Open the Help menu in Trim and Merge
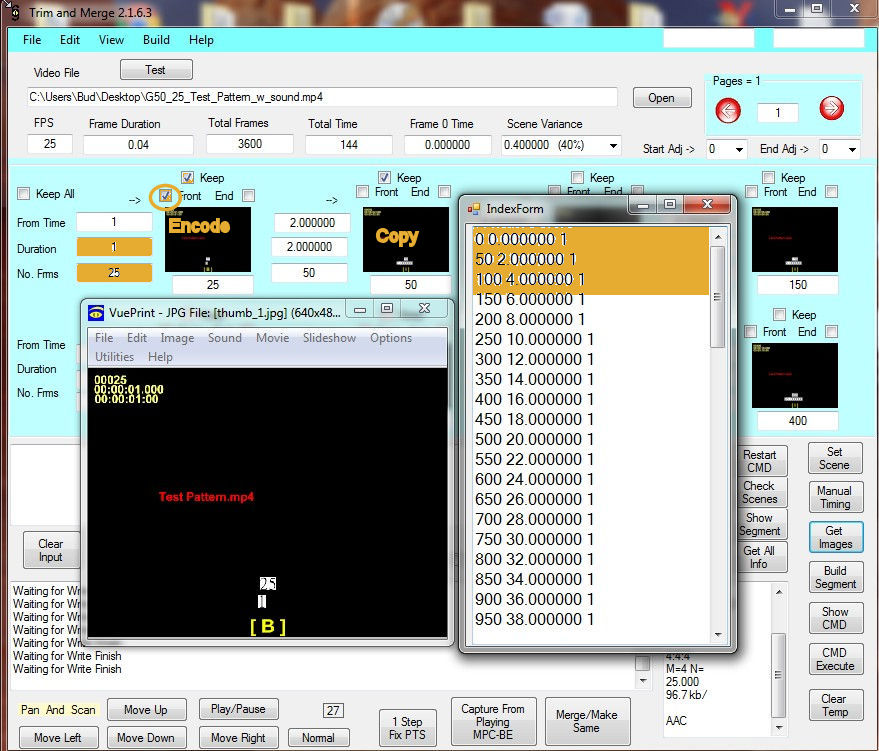The width and height of the screenshot is (879, 751). point(201,40)
